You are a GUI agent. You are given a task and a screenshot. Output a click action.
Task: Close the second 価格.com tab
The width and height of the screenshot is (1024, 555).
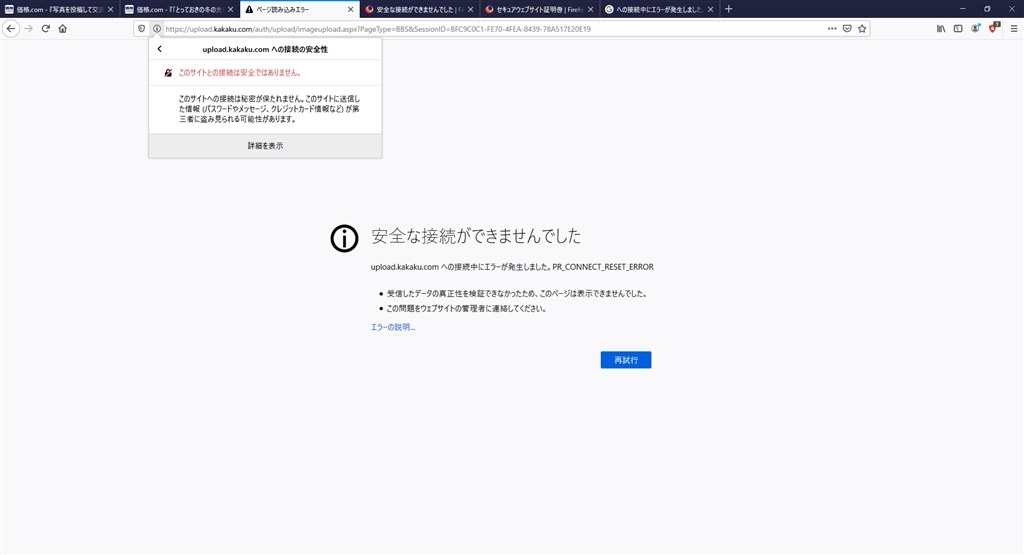pos(231,9)
